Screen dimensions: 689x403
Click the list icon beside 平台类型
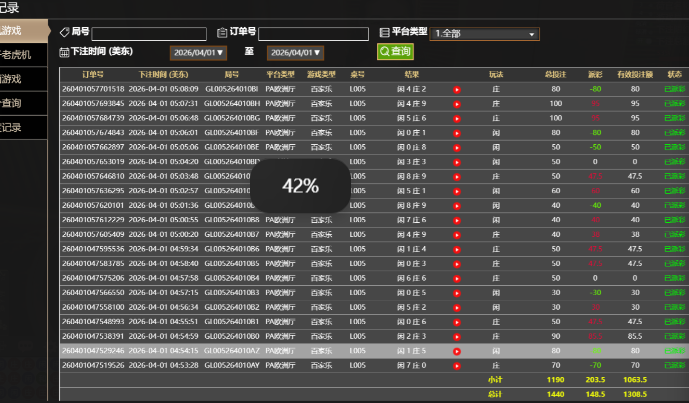point(385,33)
